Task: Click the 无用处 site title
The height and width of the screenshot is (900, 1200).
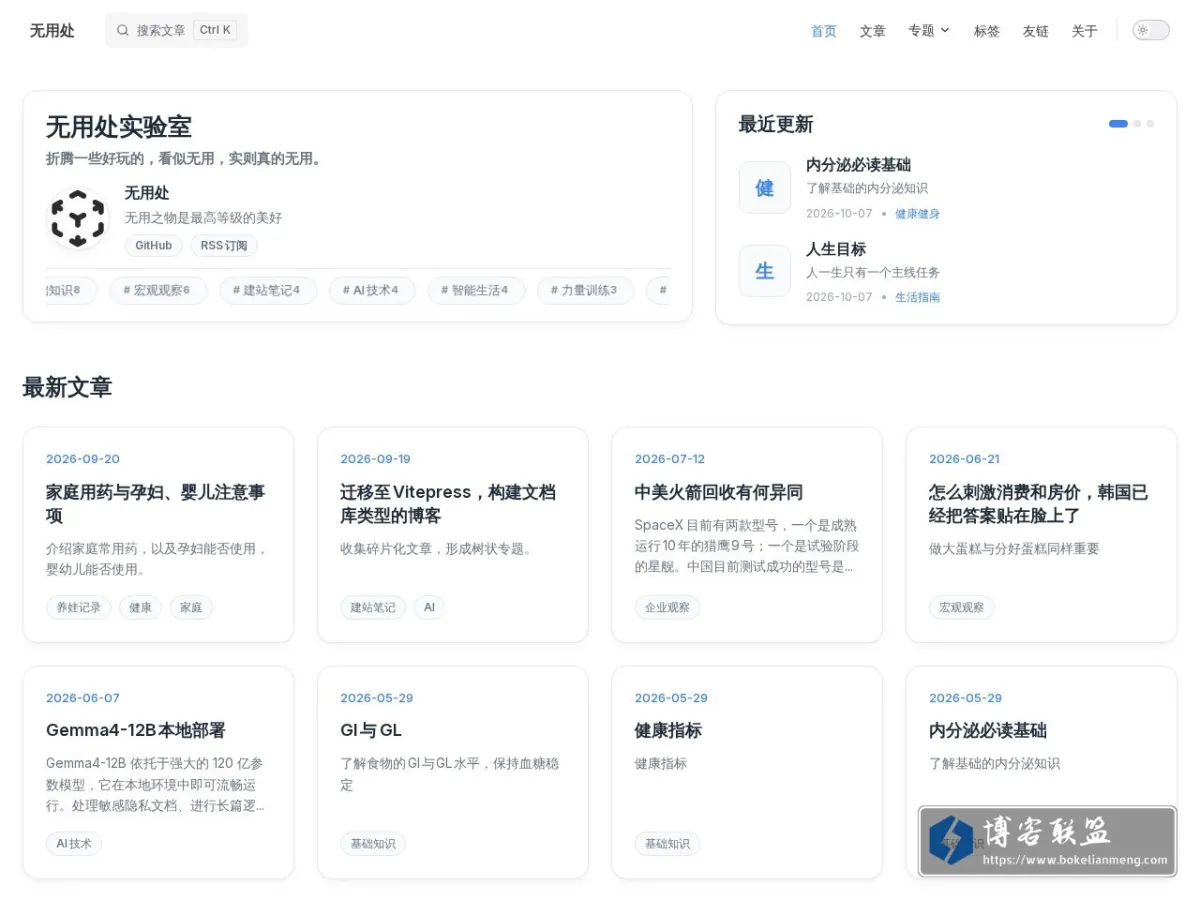Action: tap(52, 30)
